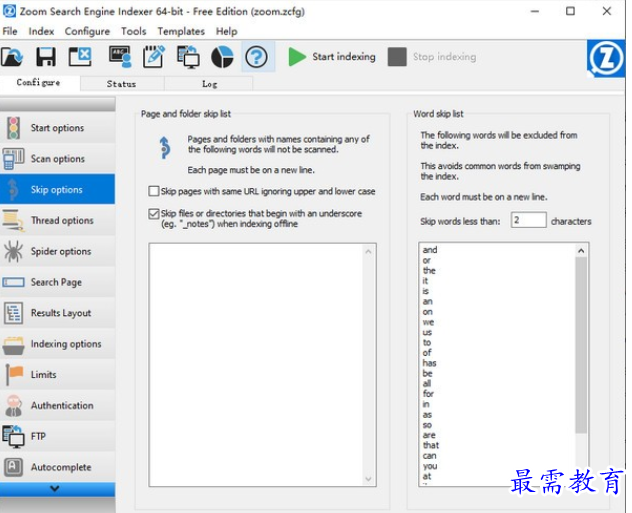Click the grey Stop indexing square
Screen dimensions: 632x513
point(397,57)
